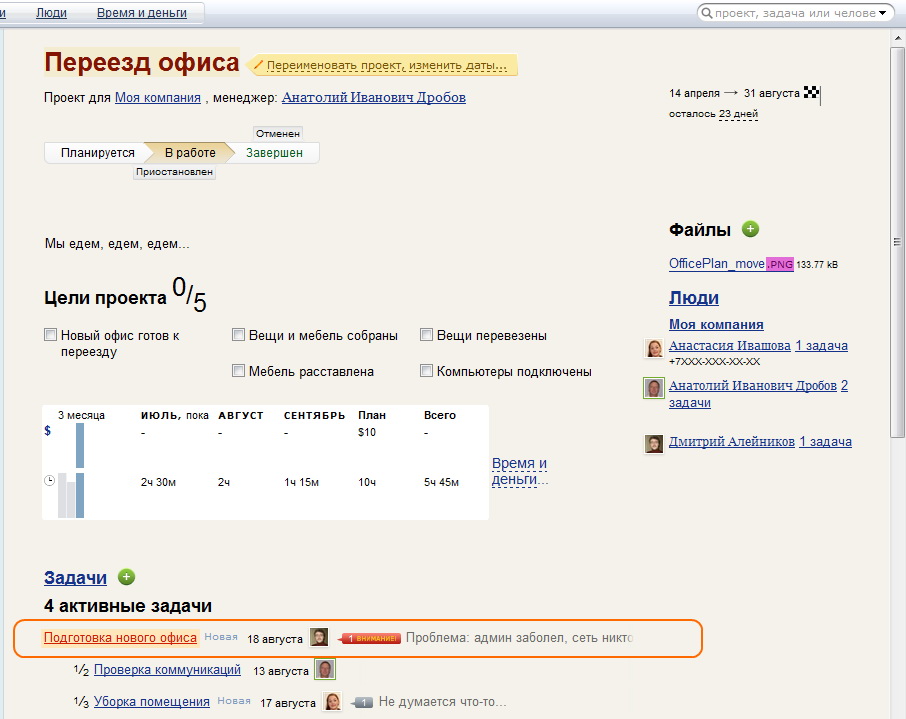
Task: Click the finish flag icon by 31 августа
Action: tap(811, 93)
